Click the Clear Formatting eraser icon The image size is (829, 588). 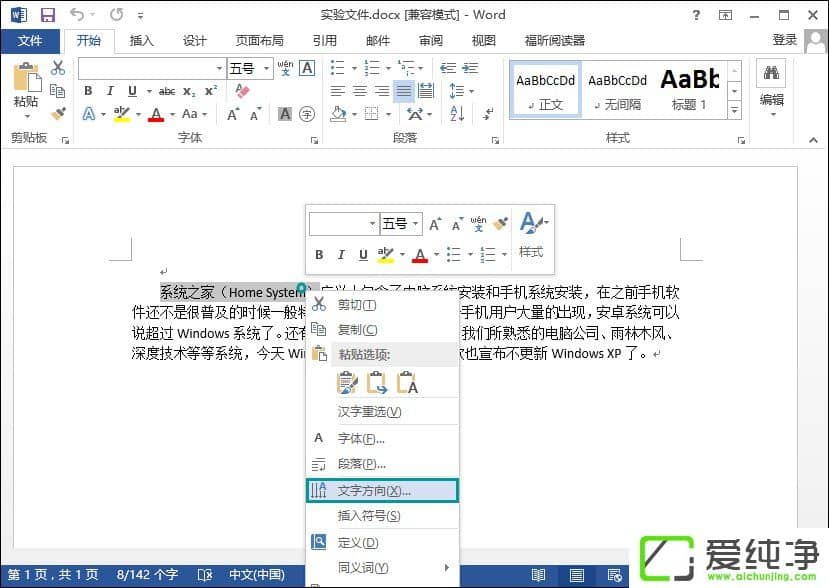[241, 91]
